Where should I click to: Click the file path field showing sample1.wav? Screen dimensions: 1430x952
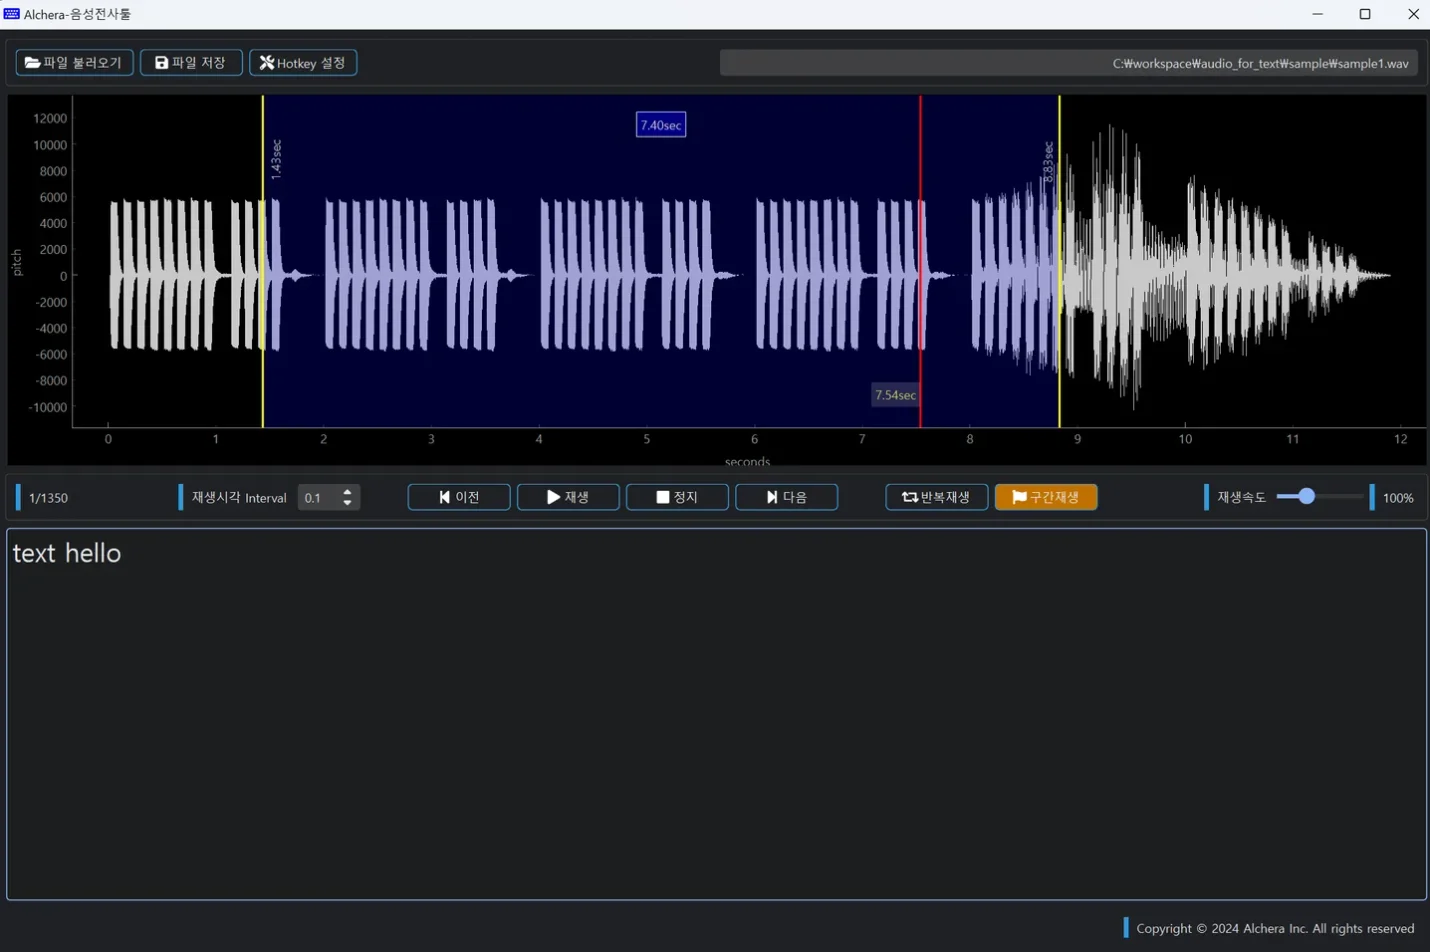1068,63
